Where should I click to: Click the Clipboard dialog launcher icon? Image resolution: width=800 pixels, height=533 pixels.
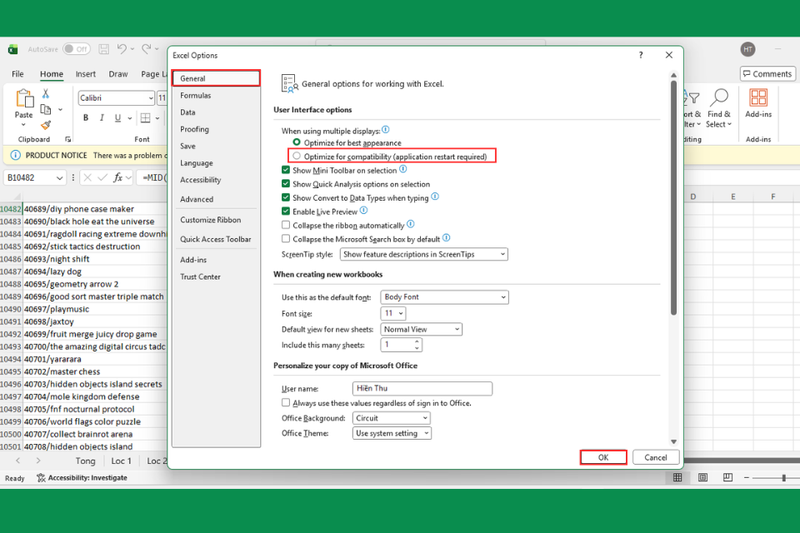(x=68, y=139)
